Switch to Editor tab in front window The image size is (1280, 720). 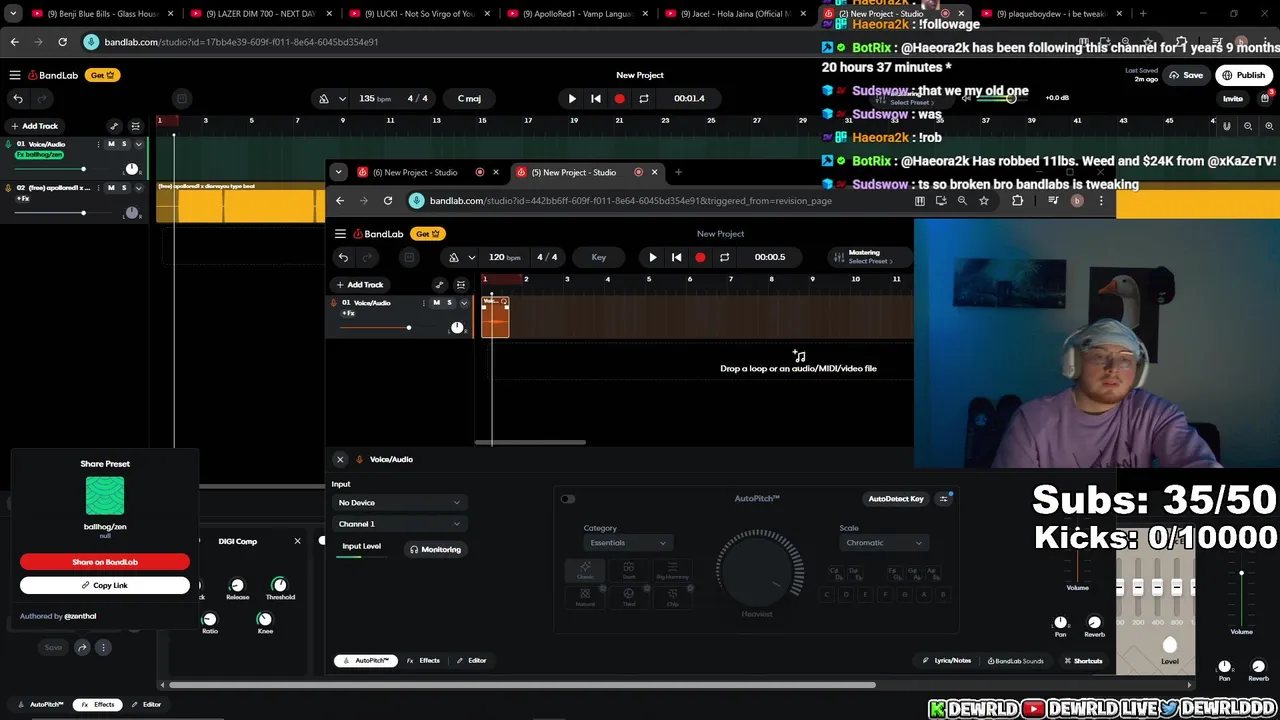(471, 661)
